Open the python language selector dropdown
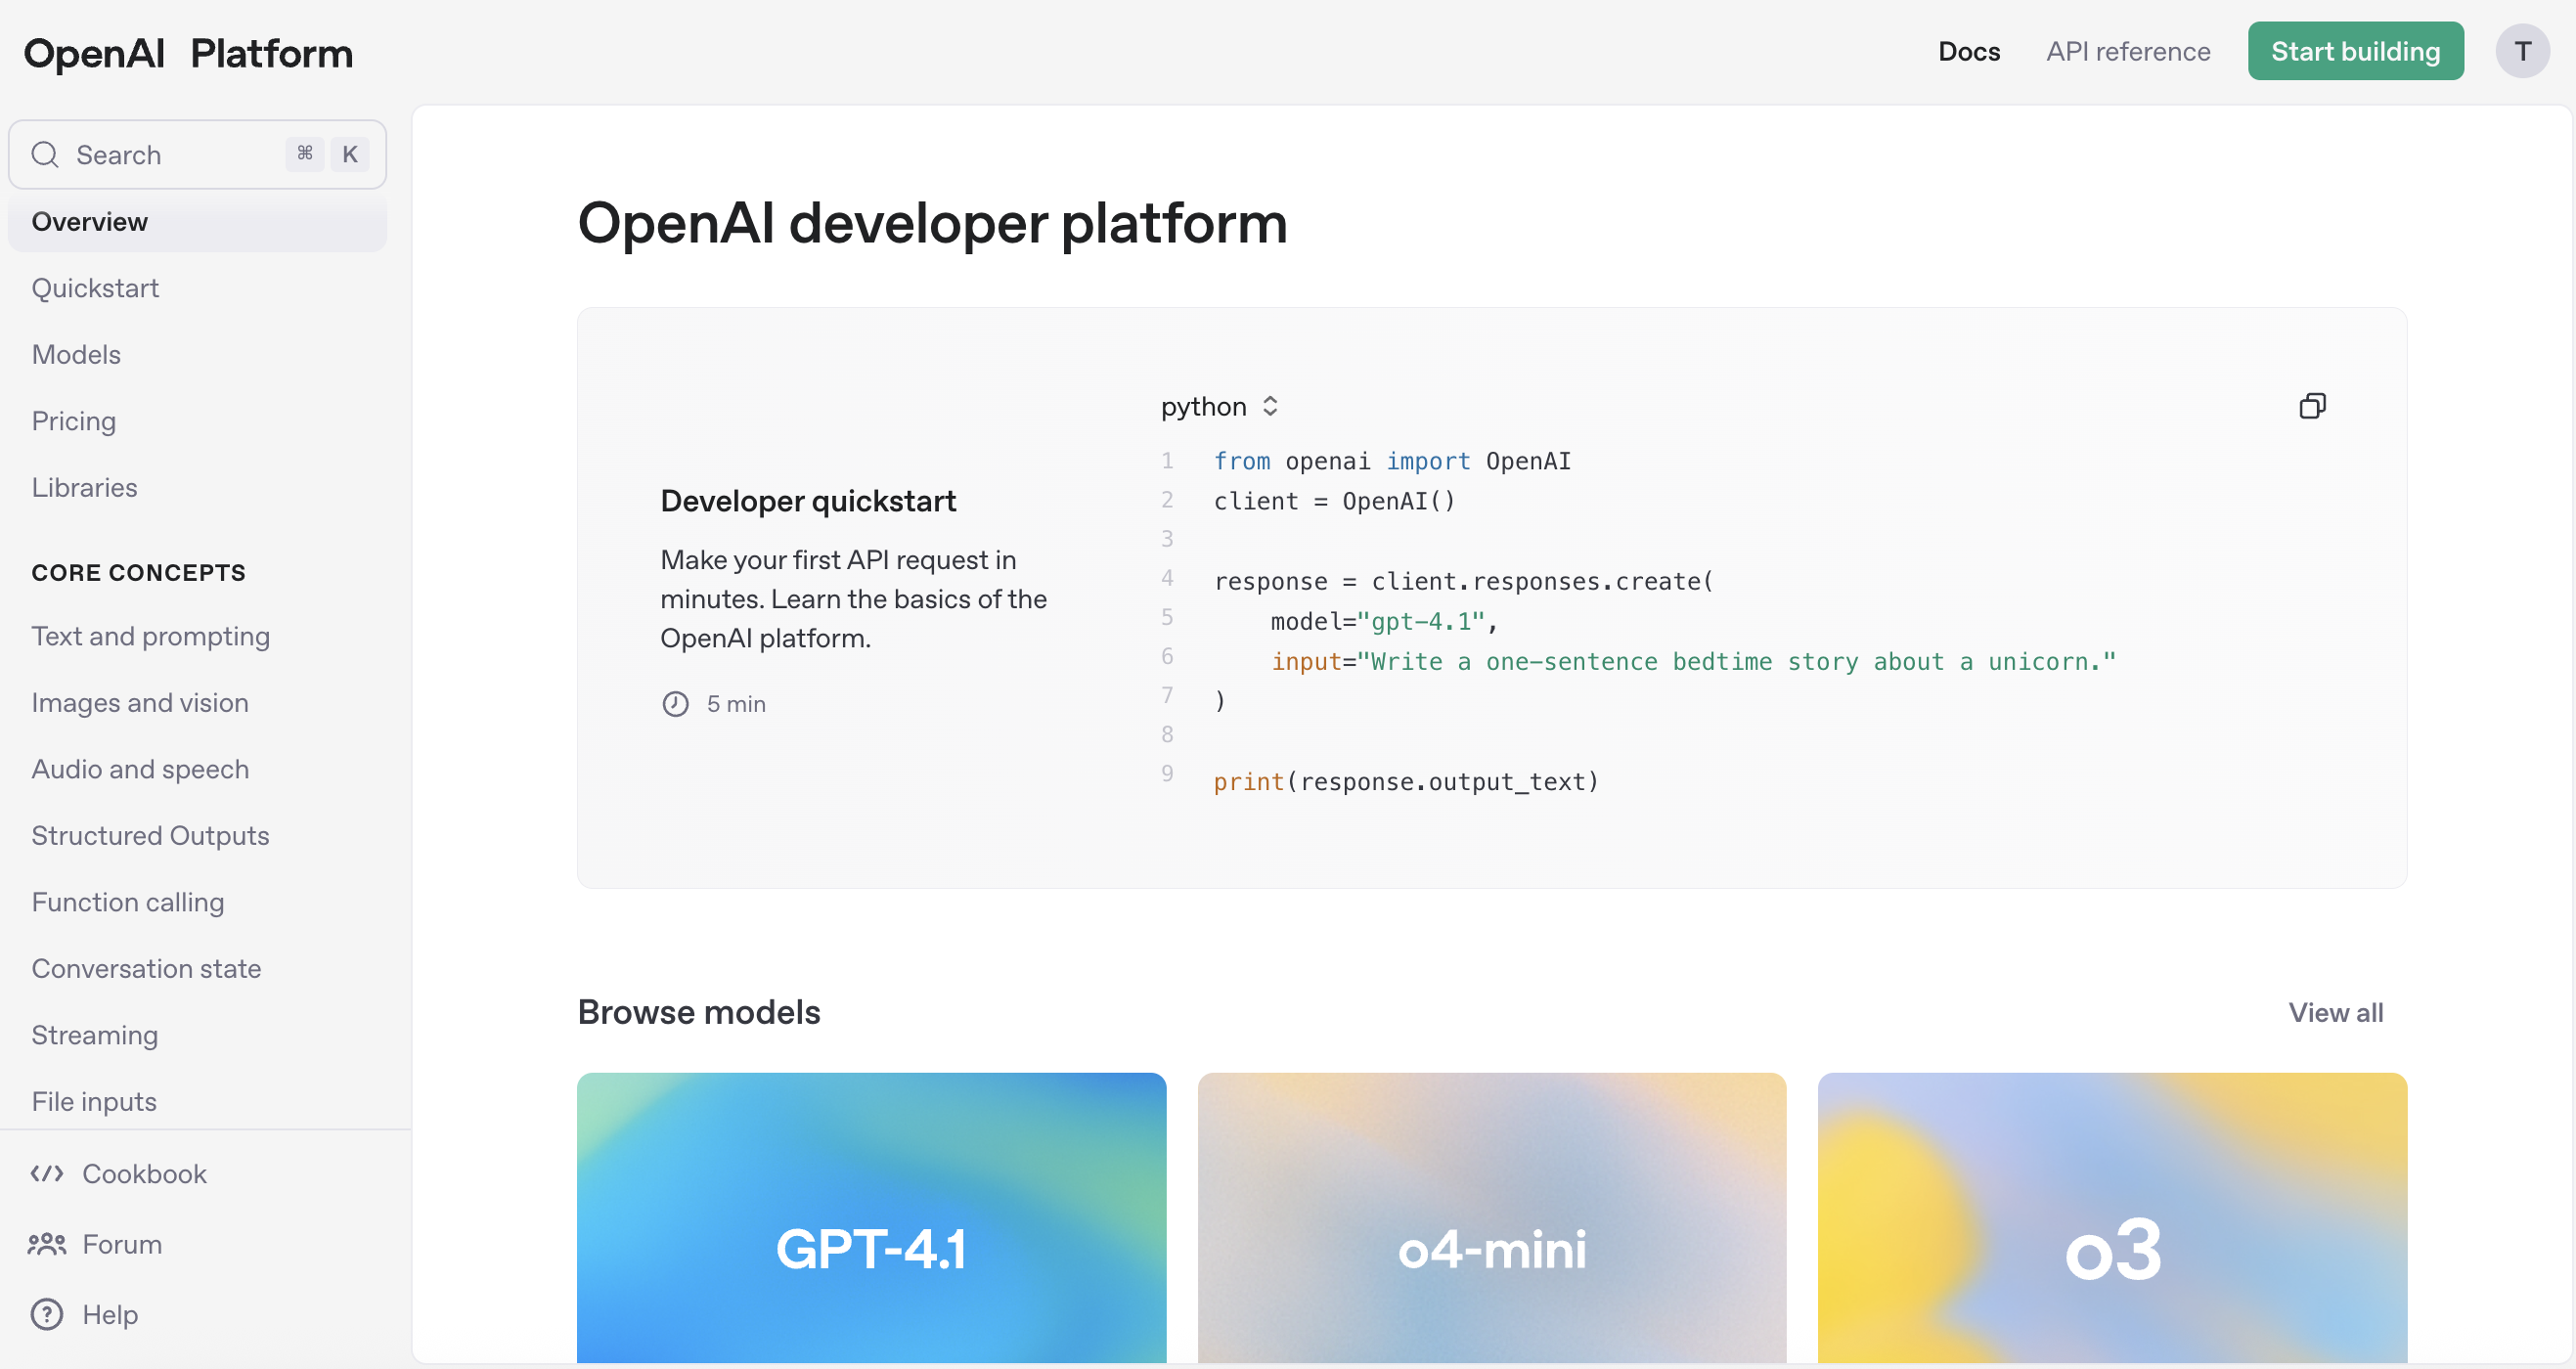2576x1369 pixels. [x=1219, y=406]
